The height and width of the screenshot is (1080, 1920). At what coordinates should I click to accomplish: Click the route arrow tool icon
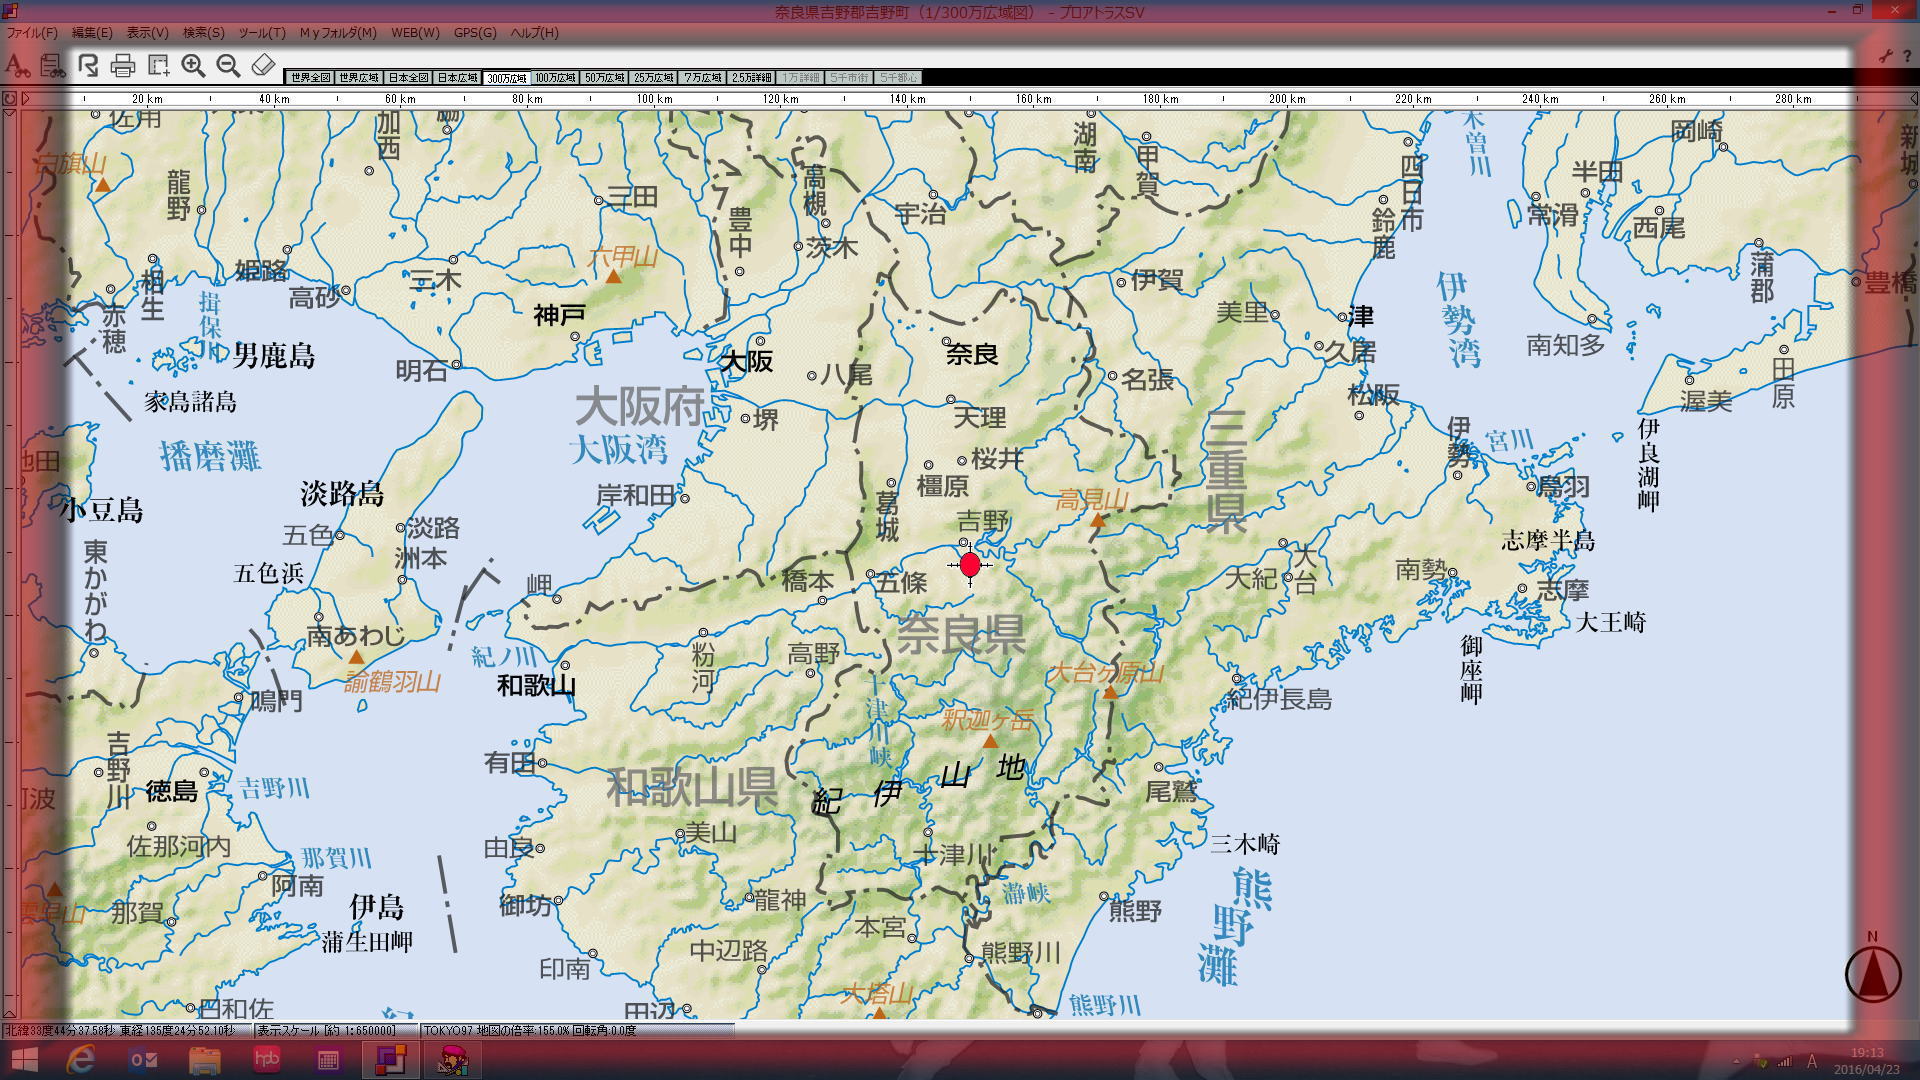coord(88,66)
